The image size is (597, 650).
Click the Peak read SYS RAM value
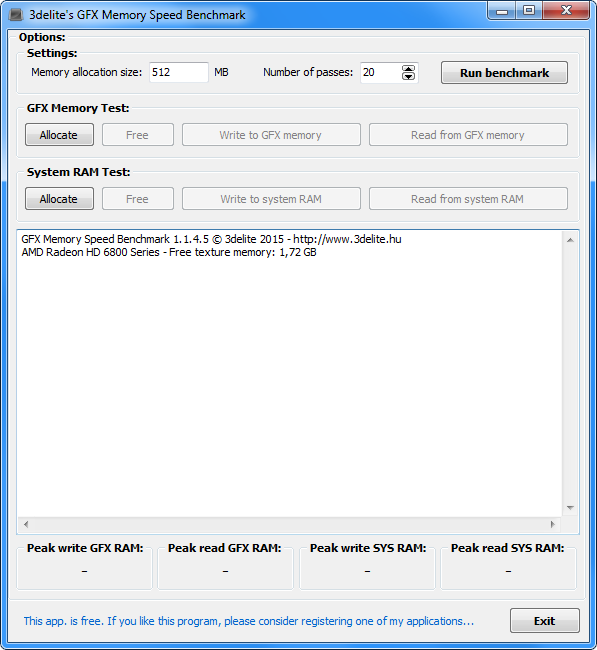pos(508,571)
